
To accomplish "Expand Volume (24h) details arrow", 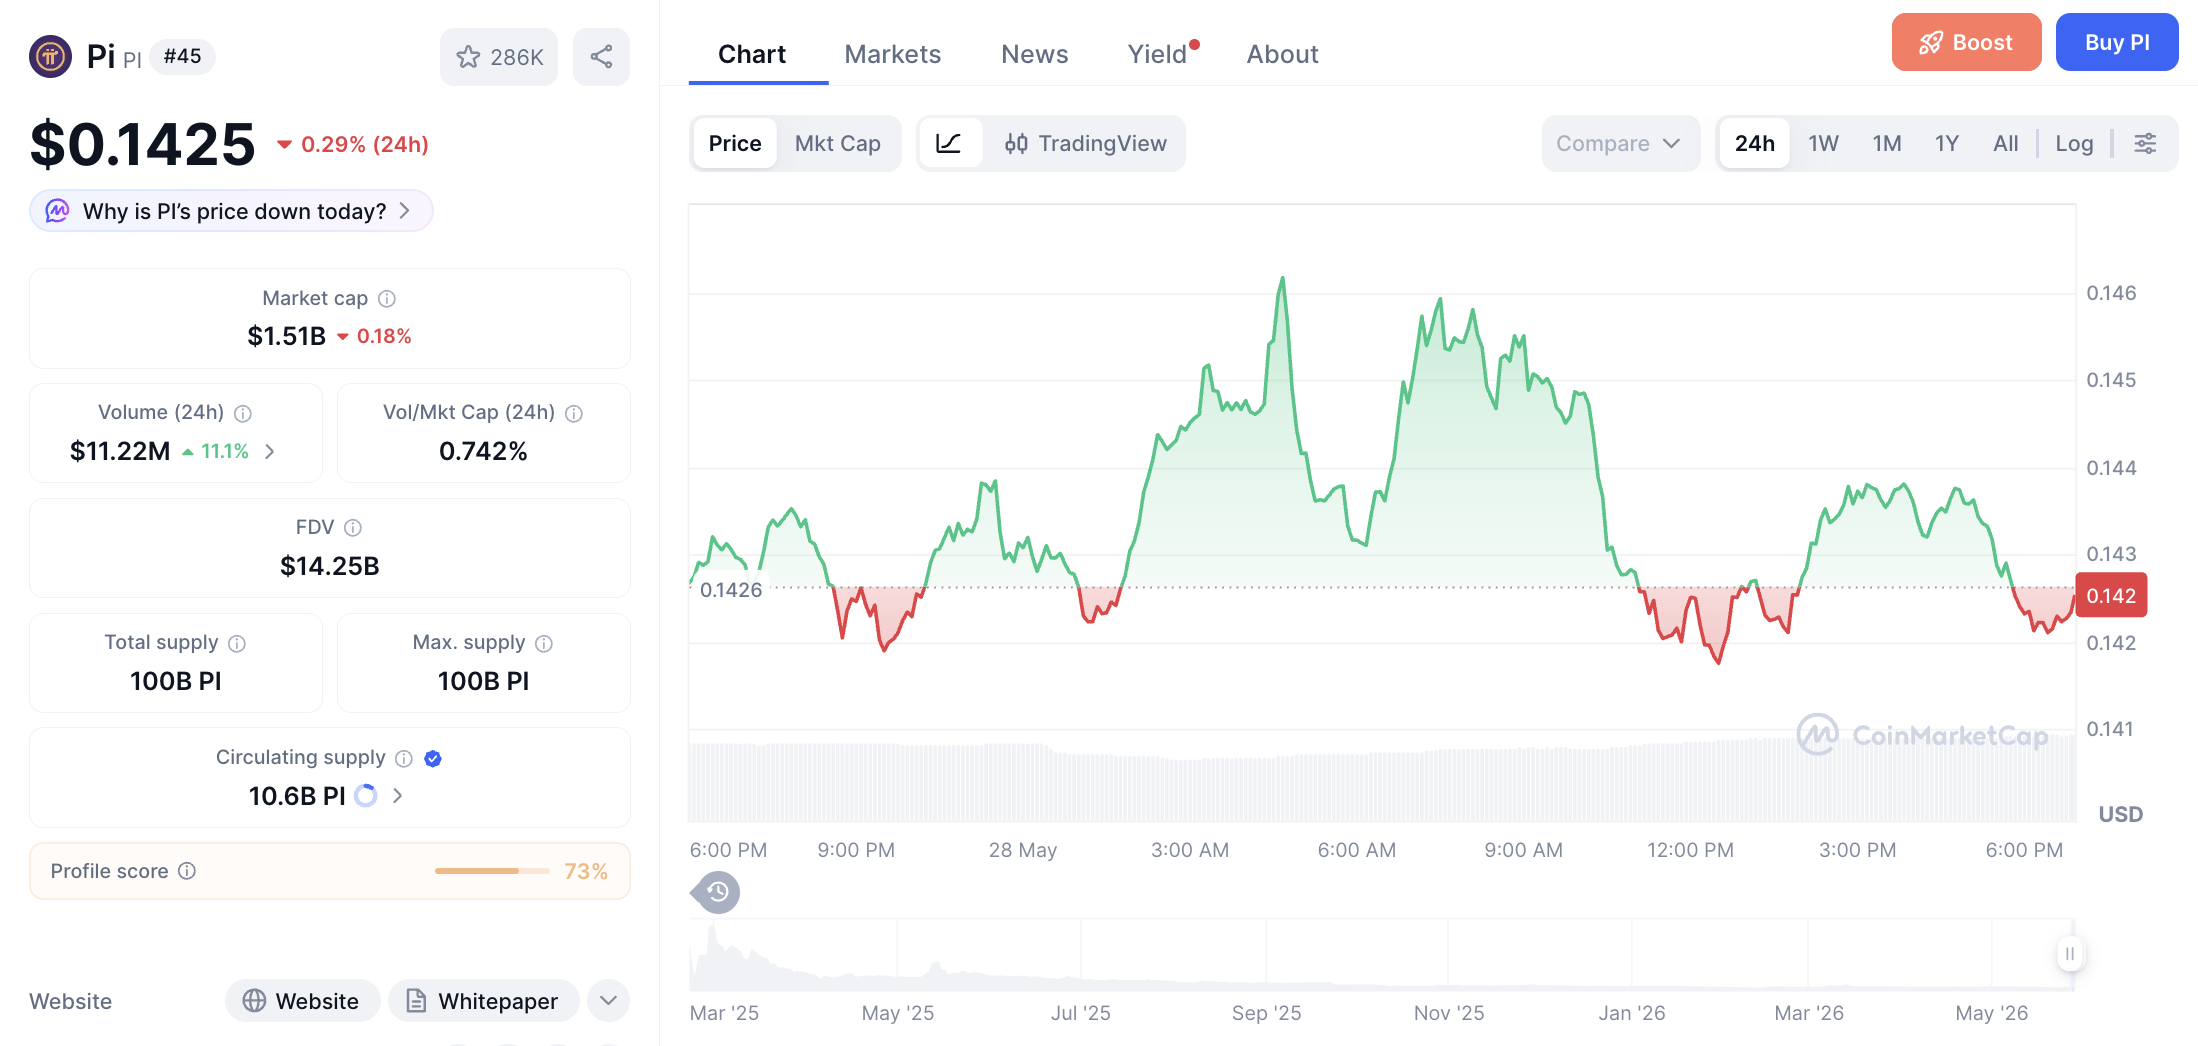I will click(x=270, y=452).
